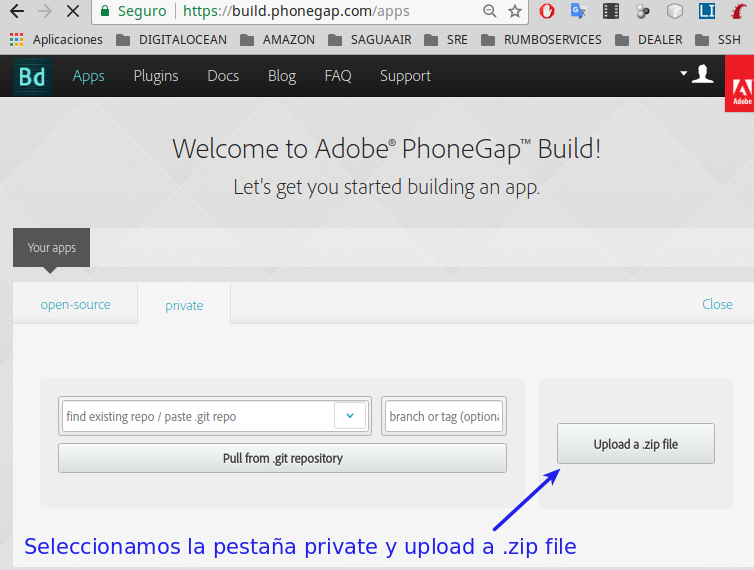Open the FAQ navigation item
754x570 pixels.
338,76
